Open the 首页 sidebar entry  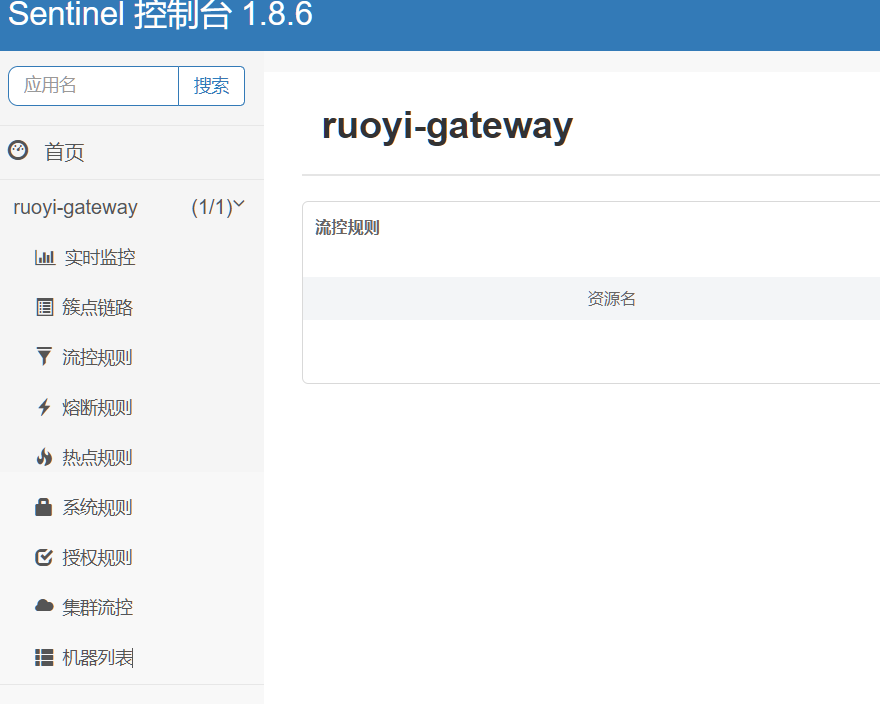63,151
